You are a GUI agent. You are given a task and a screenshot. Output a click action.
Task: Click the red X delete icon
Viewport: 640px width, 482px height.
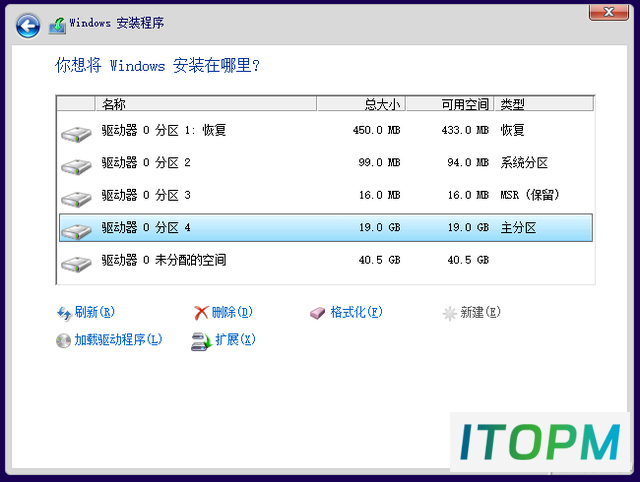[201, 313]
